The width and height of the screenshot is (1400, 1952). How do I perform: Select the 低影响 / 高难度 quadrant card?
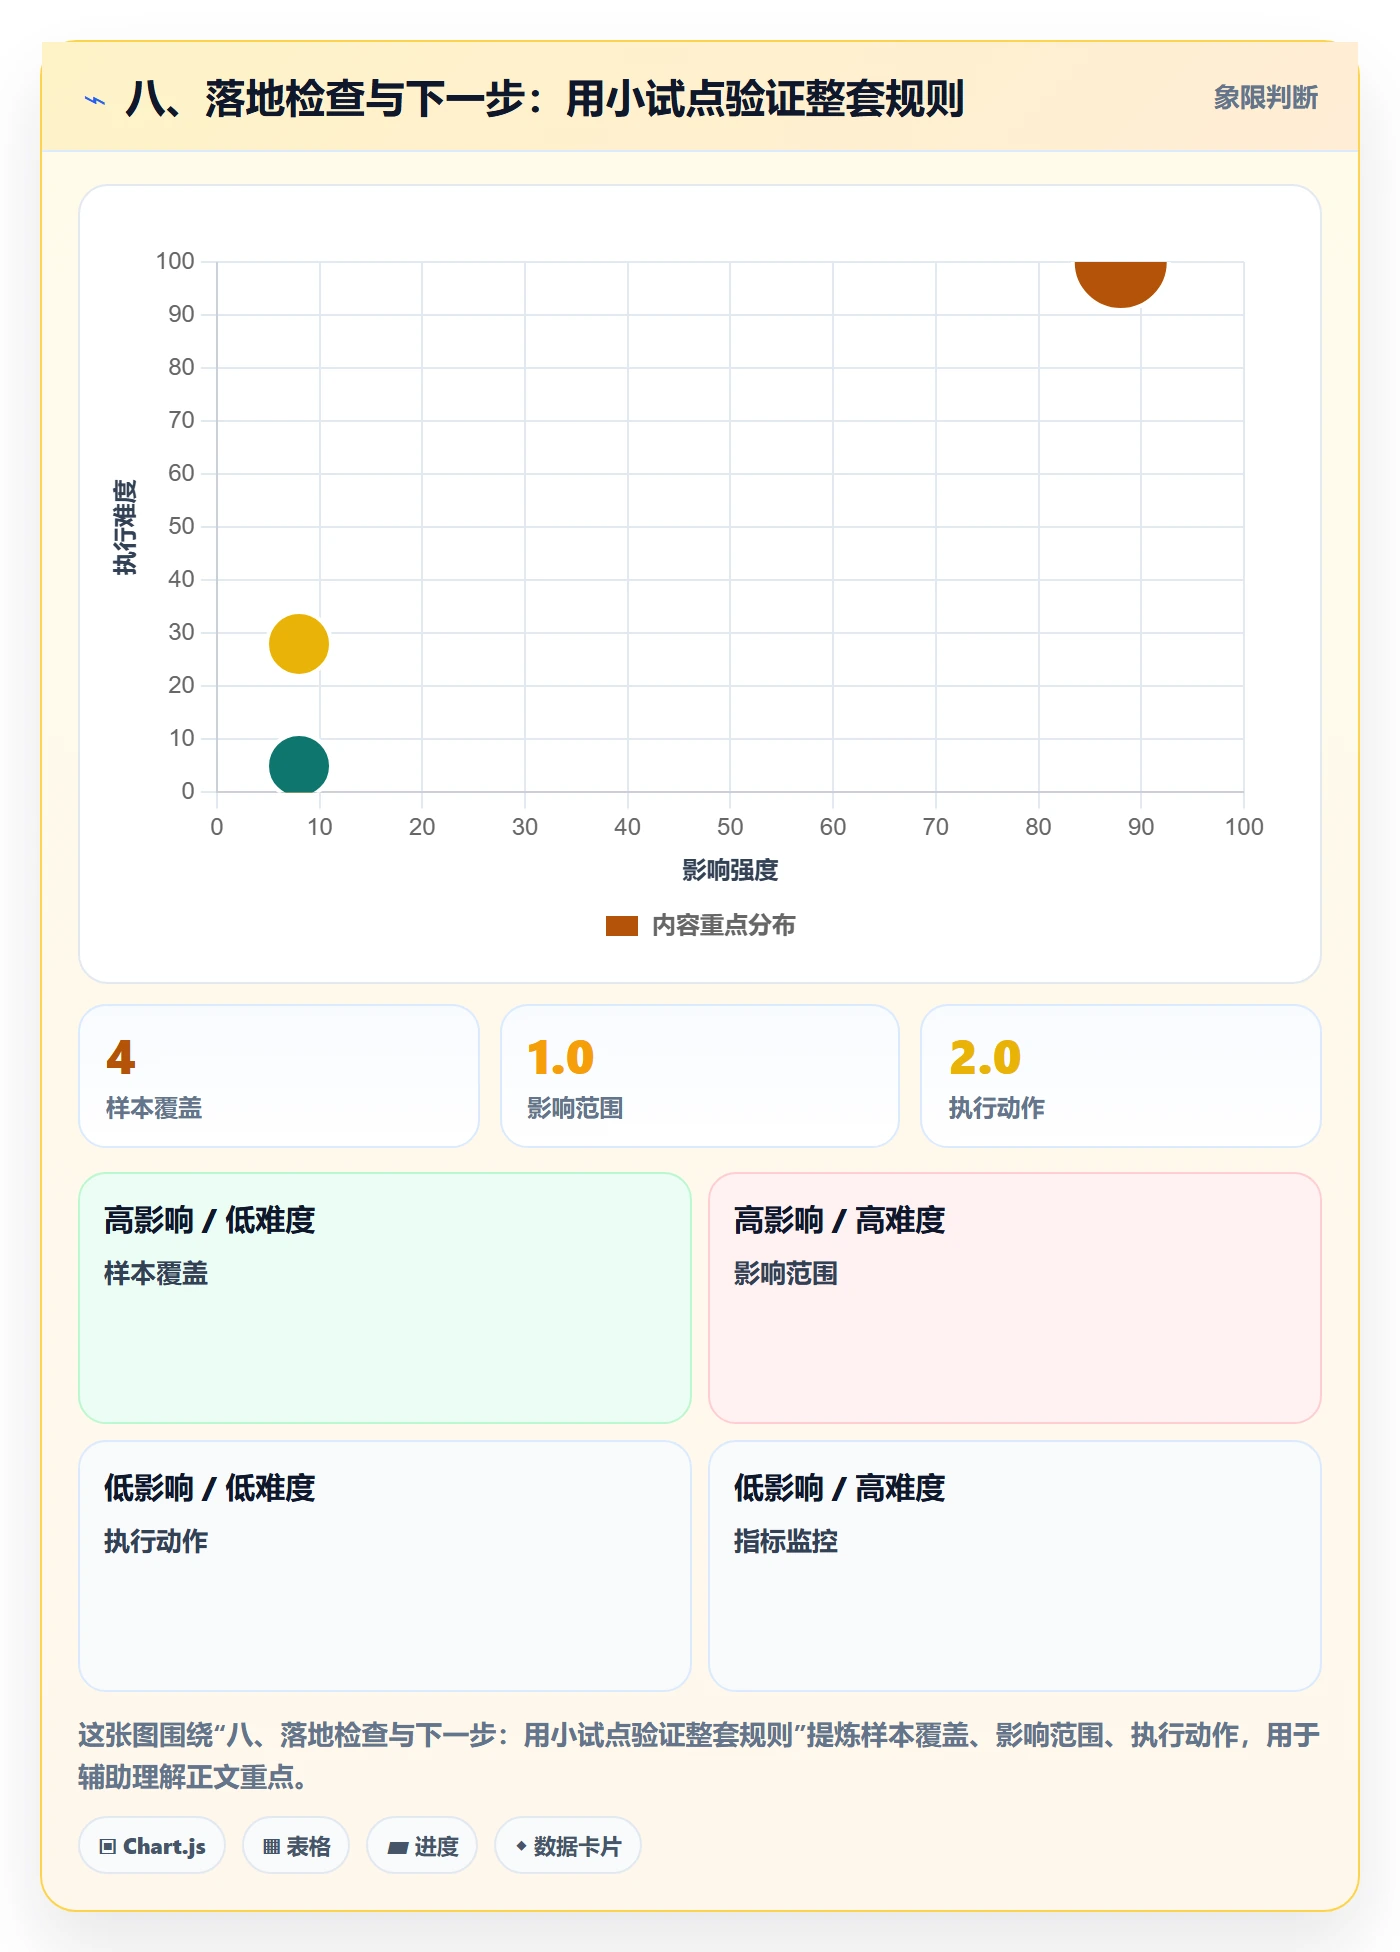tap(1015, 1566)
